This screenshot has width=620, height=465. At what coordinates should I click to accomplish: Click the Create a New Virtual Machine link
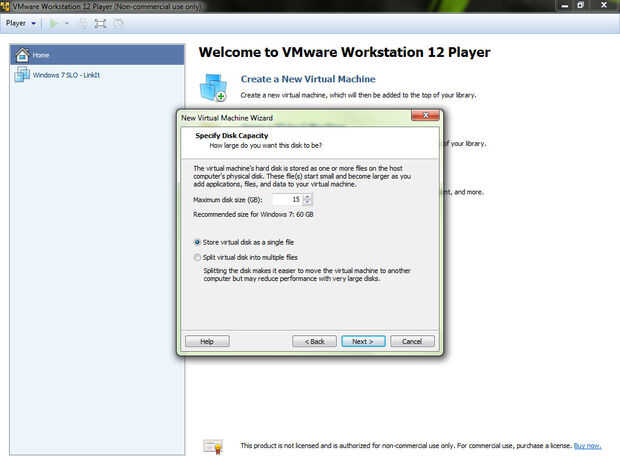pyautogui.click(x=308, y=79)
